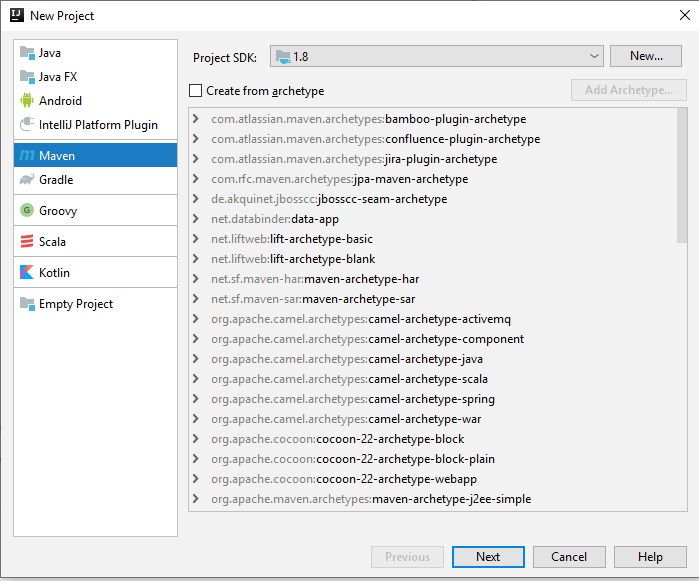Click the archetype list scrollbar thumb
The height and width of the screenshot is (581, 699).
point(682,176)
